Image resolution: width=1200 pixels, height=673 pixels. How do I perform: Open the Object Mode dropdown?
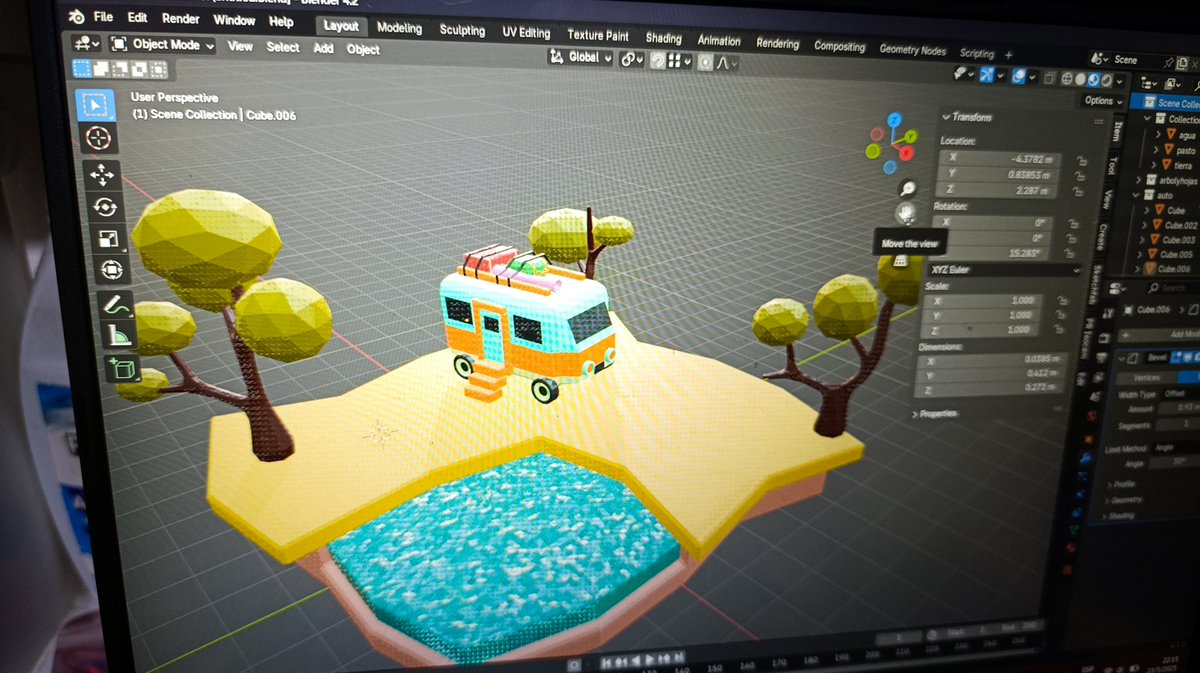pyautogui.click(x=162, y=44)
